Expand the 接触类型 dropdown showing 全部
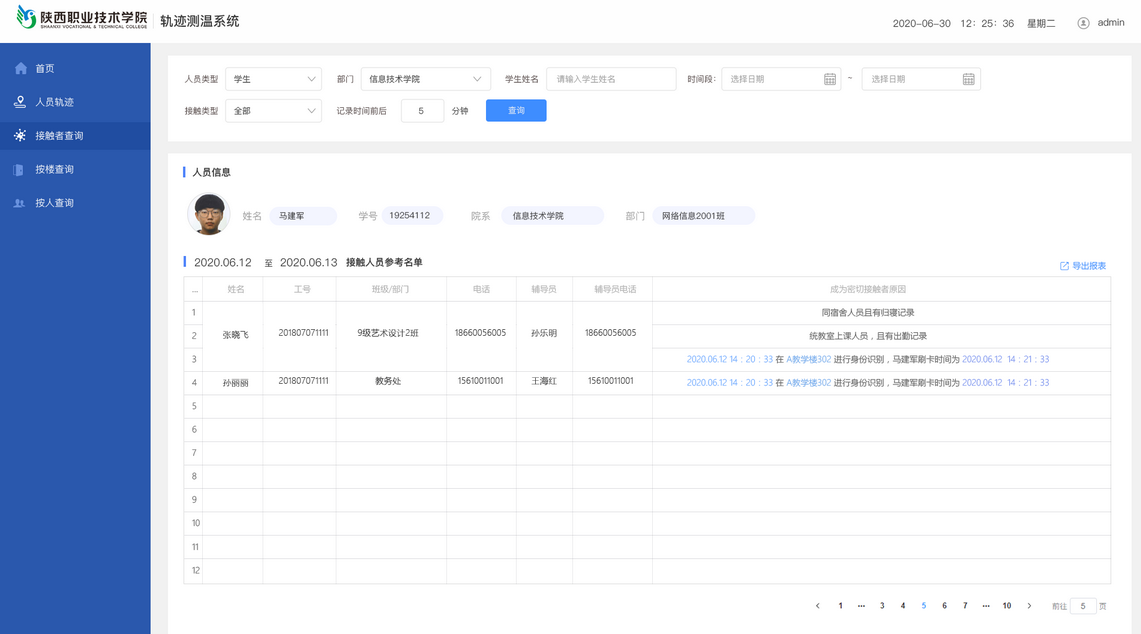1141x634 pixels. point(273,111)
